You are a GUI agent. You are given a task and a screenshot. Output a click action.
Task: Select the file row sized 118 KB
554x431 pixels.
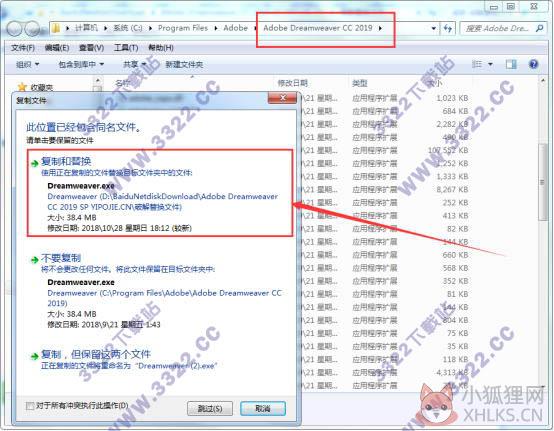coord(386,359)
